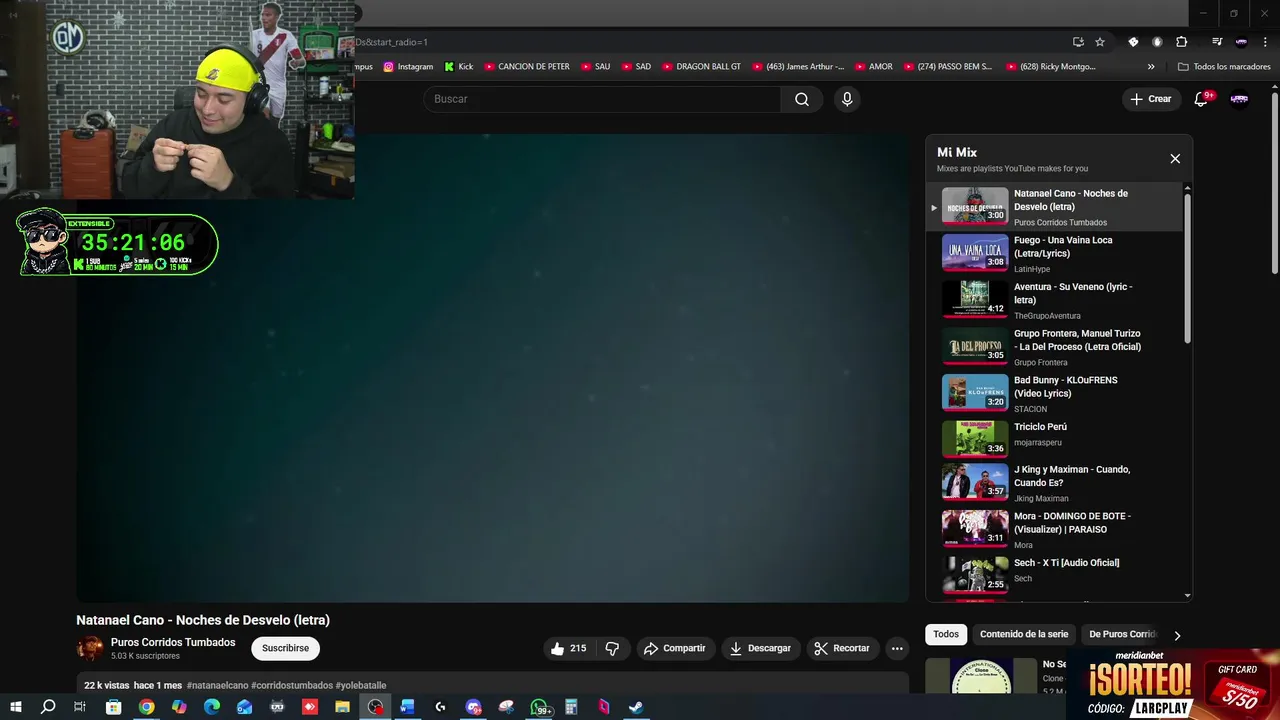Image resolution: width=1280 pixels, height=720 pixels.
Task: Bookmark this page with the star
Action: click(1100, 42)
